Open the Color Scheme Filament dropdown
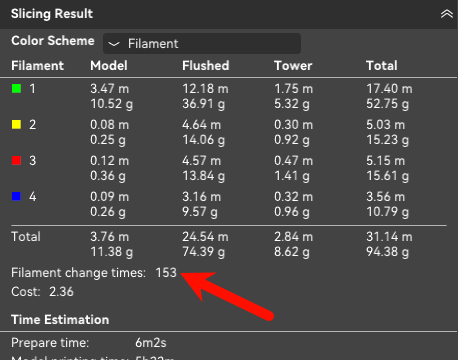The image size is (458, 360). pyautogui.click(x=202, y=43)
